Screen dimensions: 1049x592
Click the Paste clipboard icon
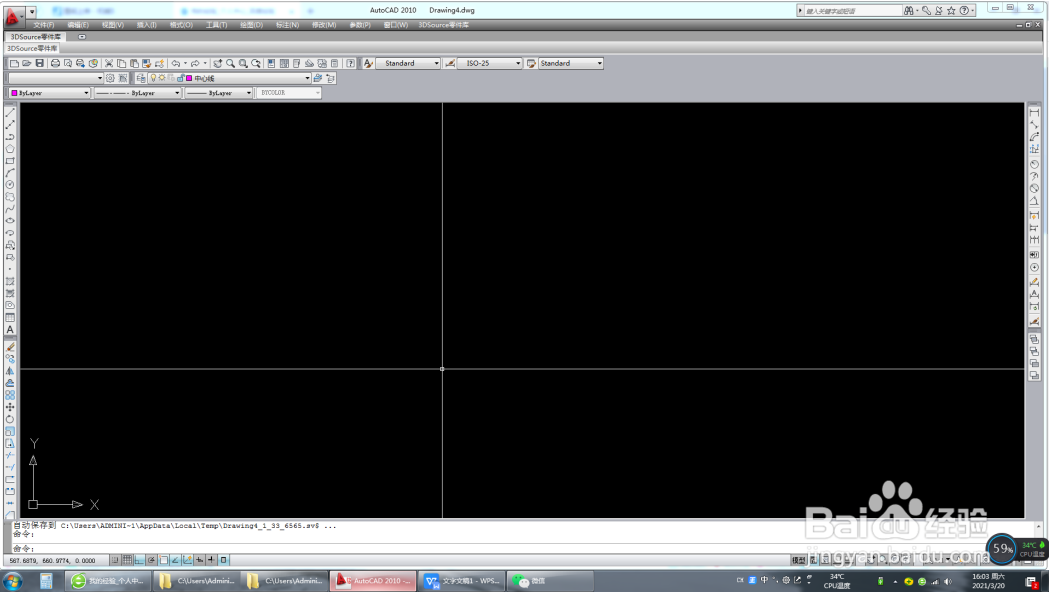pos(134,64)
